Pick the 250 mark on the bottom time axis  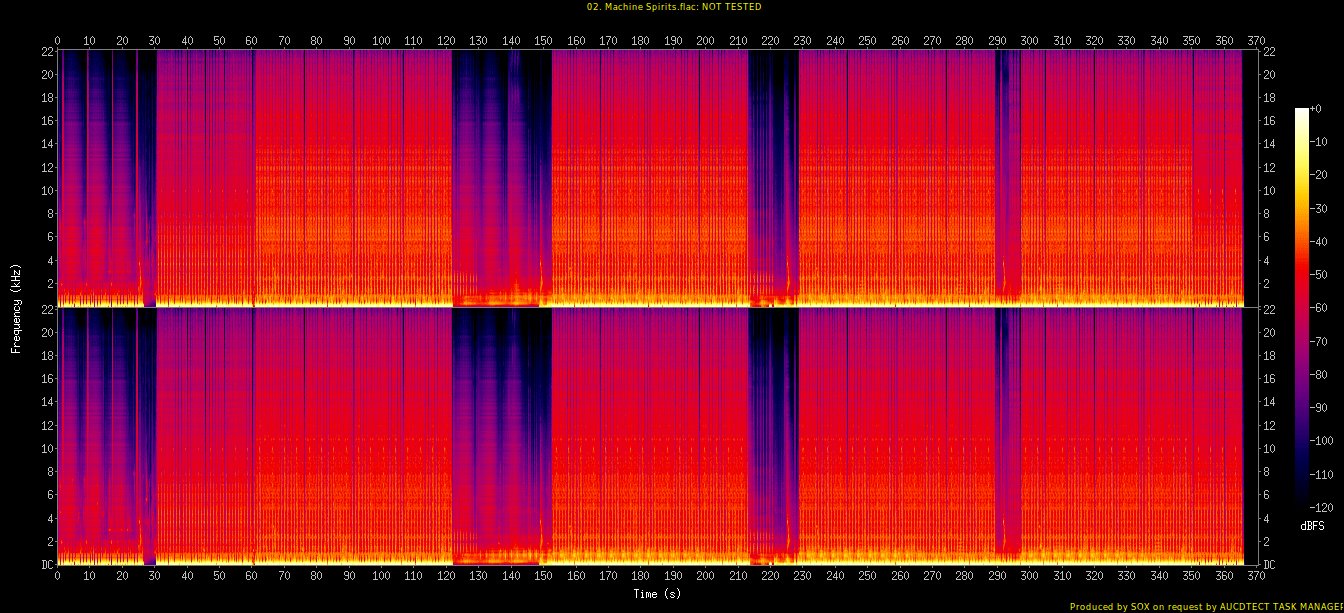click(x=867, y=576)
